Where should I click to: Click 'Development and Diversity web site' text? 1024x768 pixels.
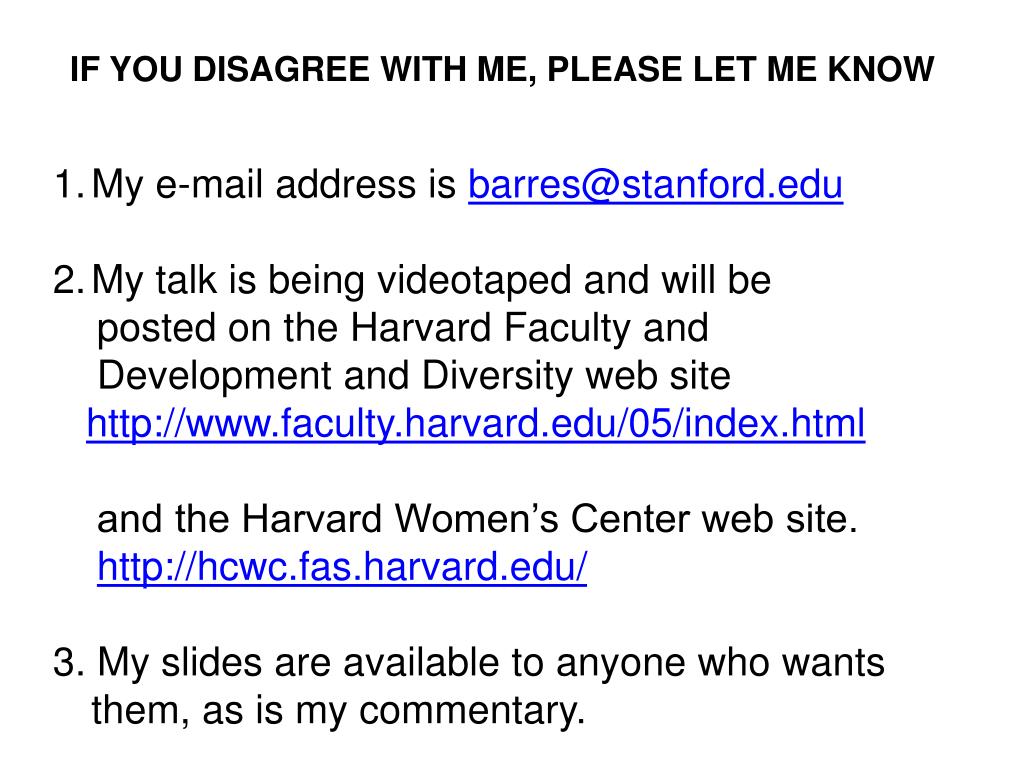[x=414, y=376]
